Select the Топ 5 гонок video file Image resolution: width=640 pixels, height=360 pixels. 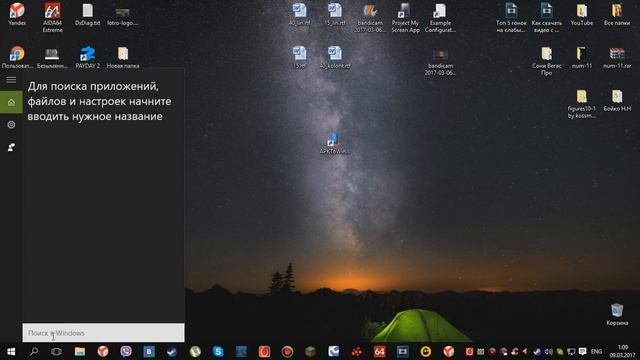511,18
